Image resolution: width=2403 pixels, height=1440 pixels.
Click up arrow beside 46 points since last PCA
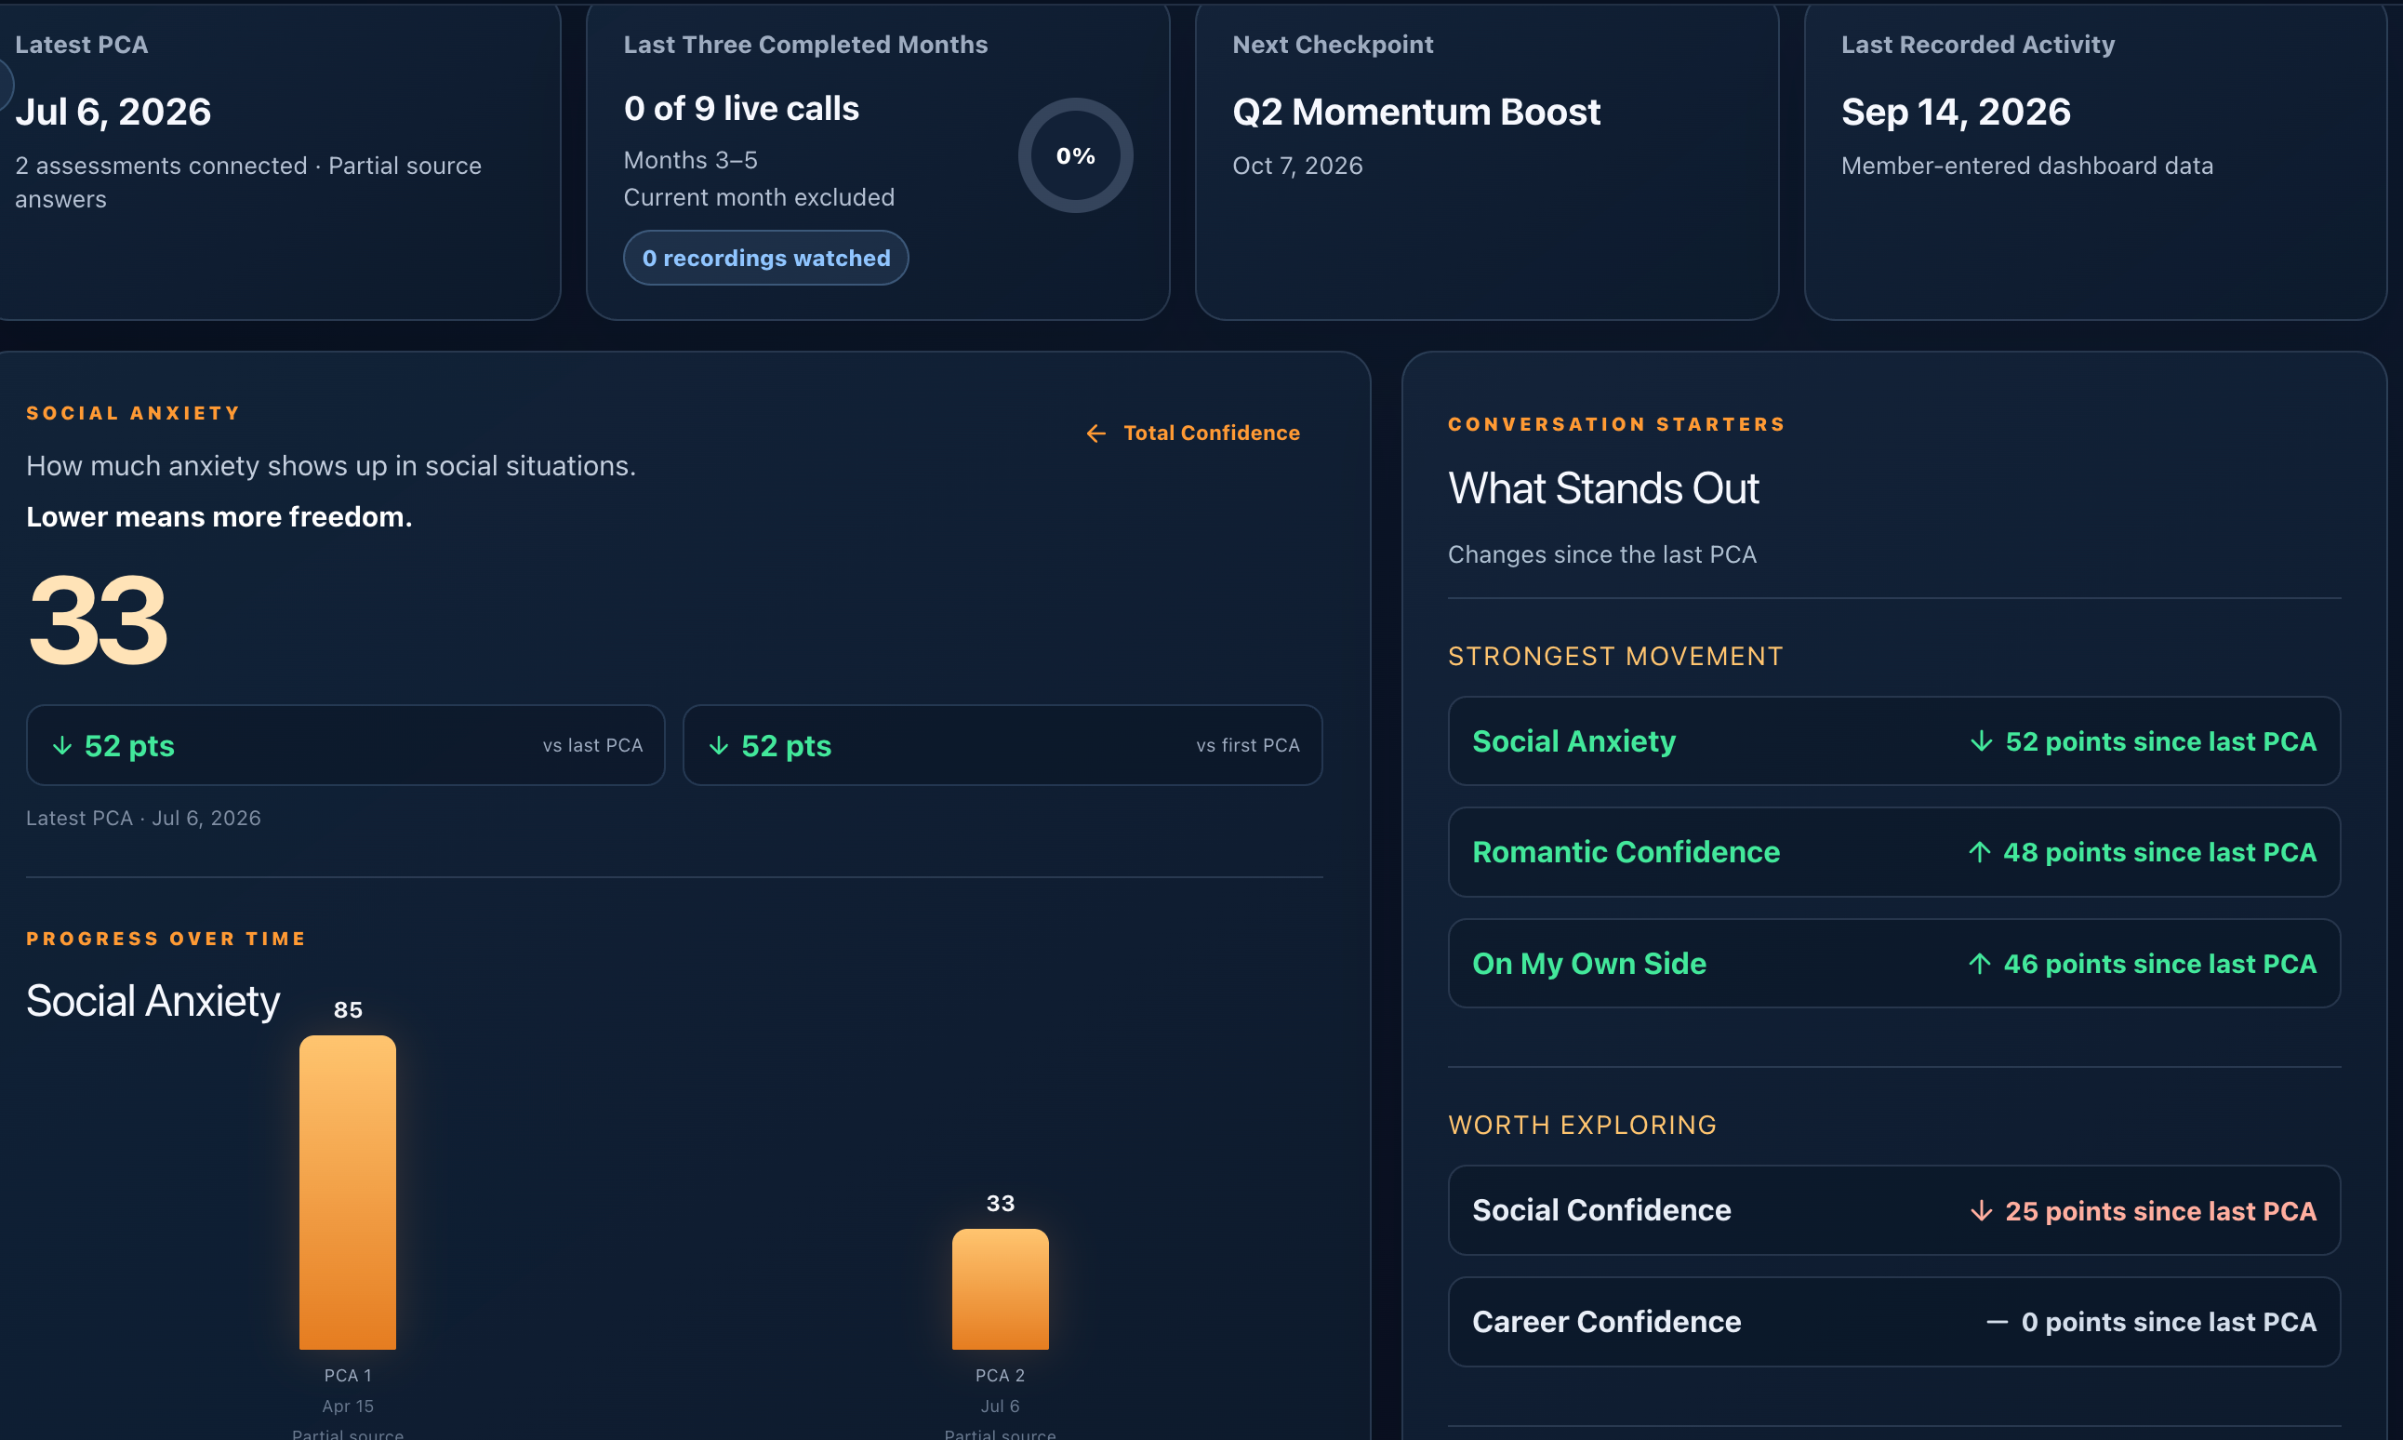1979,963
